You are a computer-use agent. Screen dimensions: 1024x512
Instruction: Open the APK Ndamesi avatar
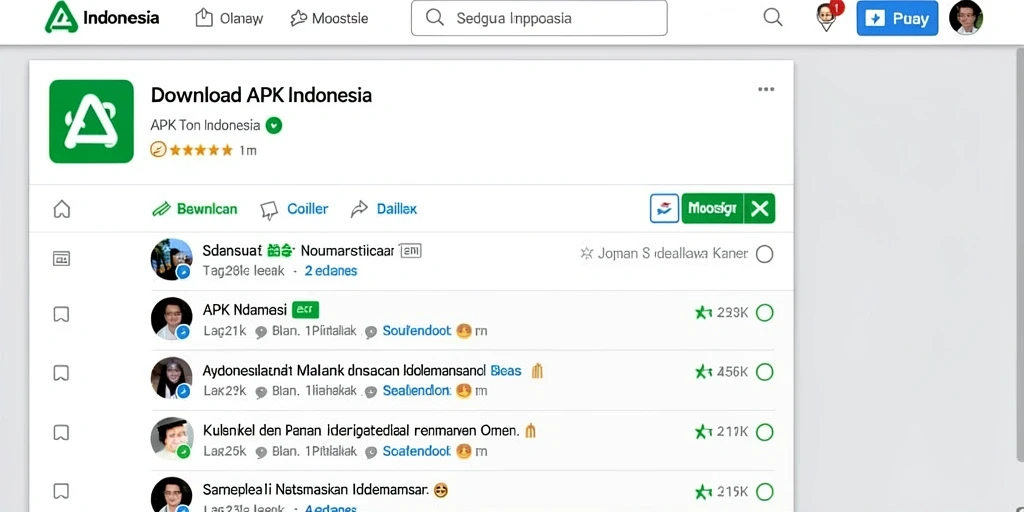pos(171,319)
